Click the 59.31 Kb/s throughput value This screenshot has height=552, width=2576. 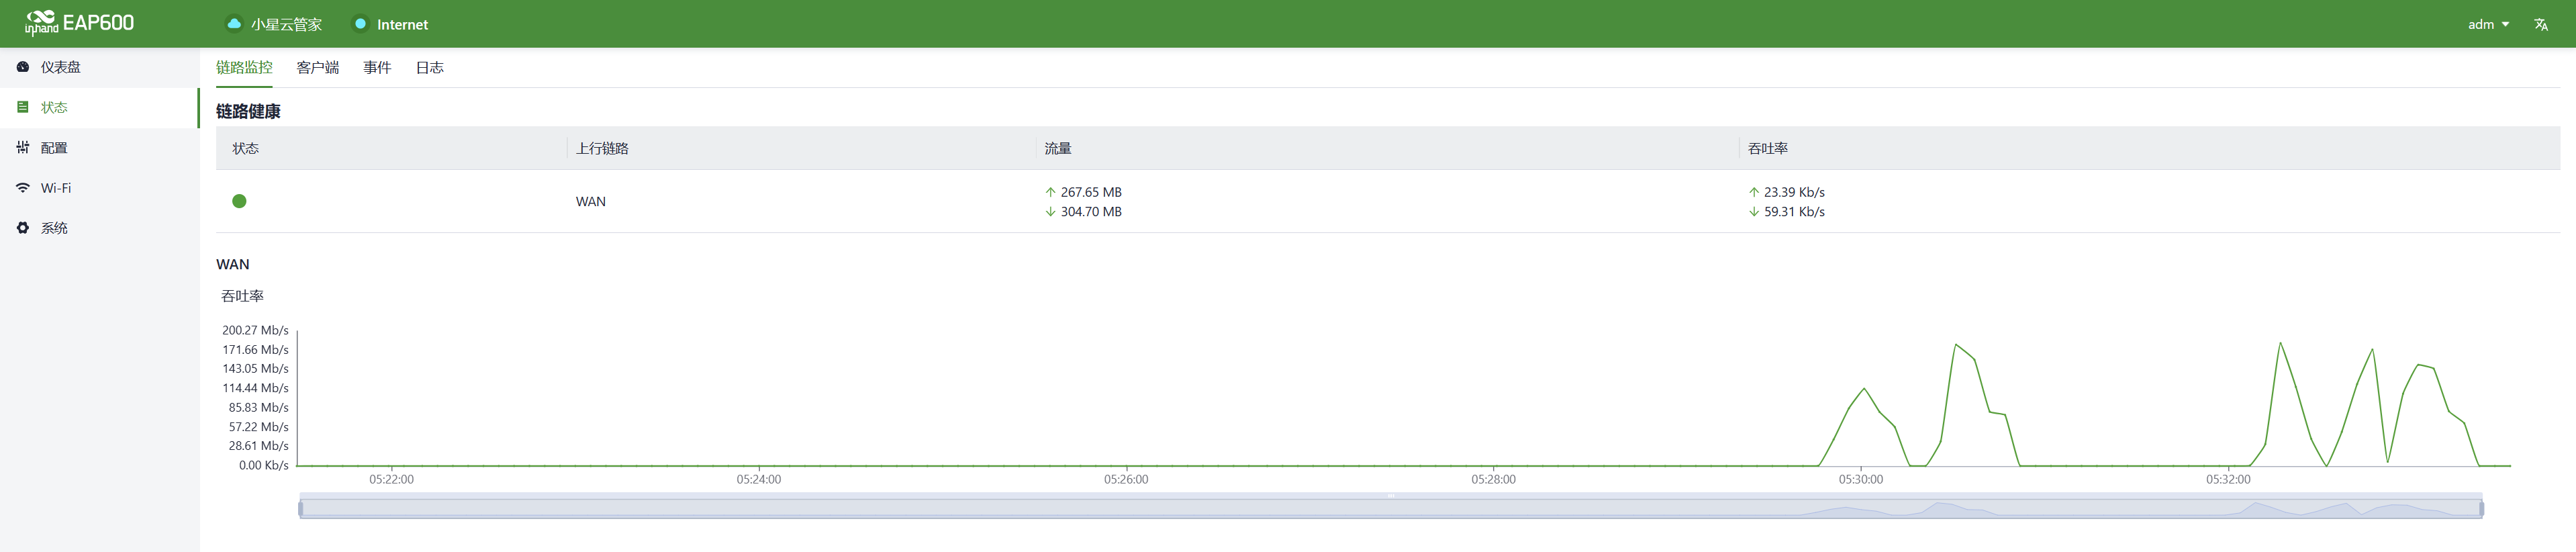(1794, 212)
